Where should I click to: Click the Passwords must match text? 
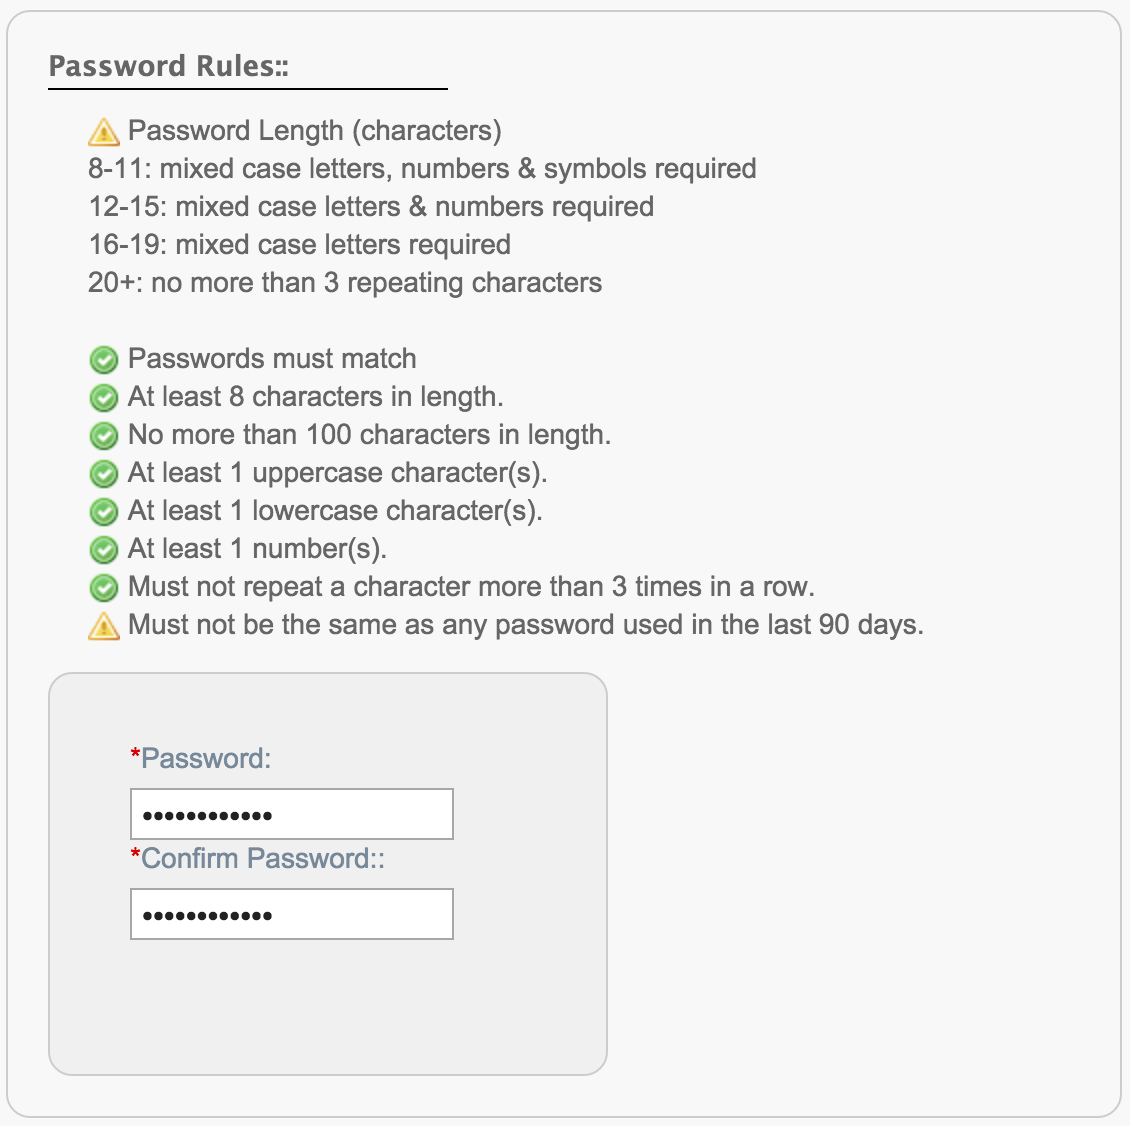[272, 359]
